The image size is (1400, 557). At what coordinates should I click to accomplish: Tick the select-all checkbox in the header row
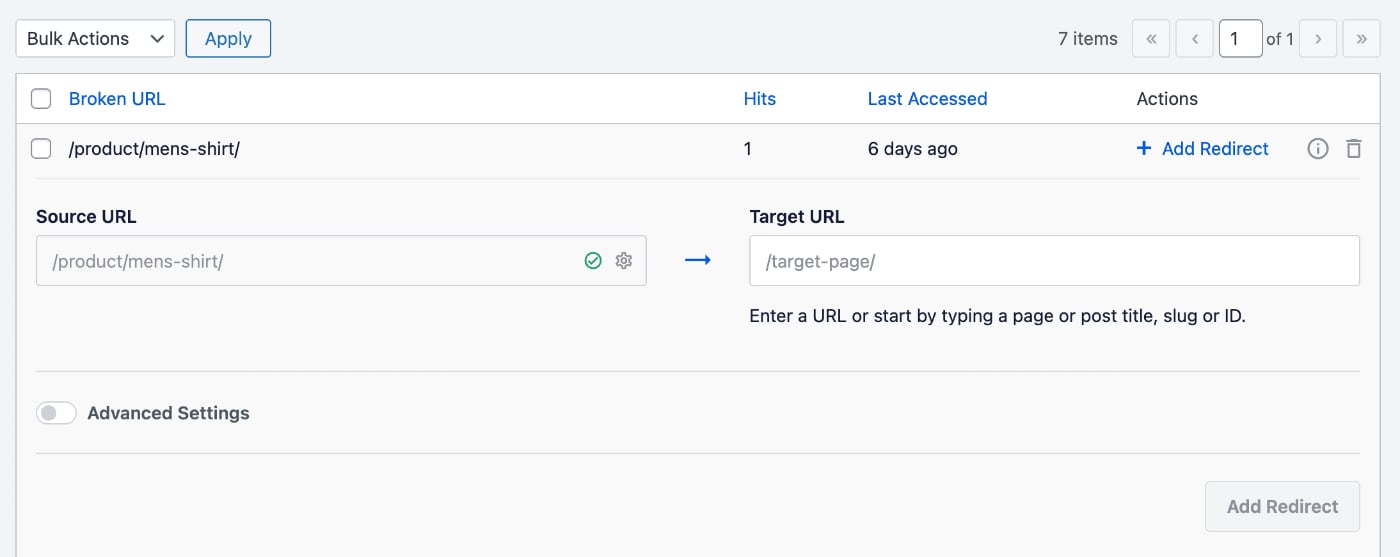41,99
